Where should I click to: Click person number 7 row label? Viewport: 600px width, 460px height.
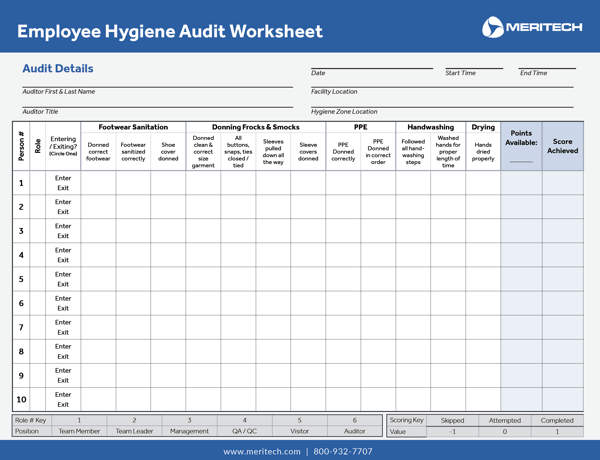[x=21, y=327]
